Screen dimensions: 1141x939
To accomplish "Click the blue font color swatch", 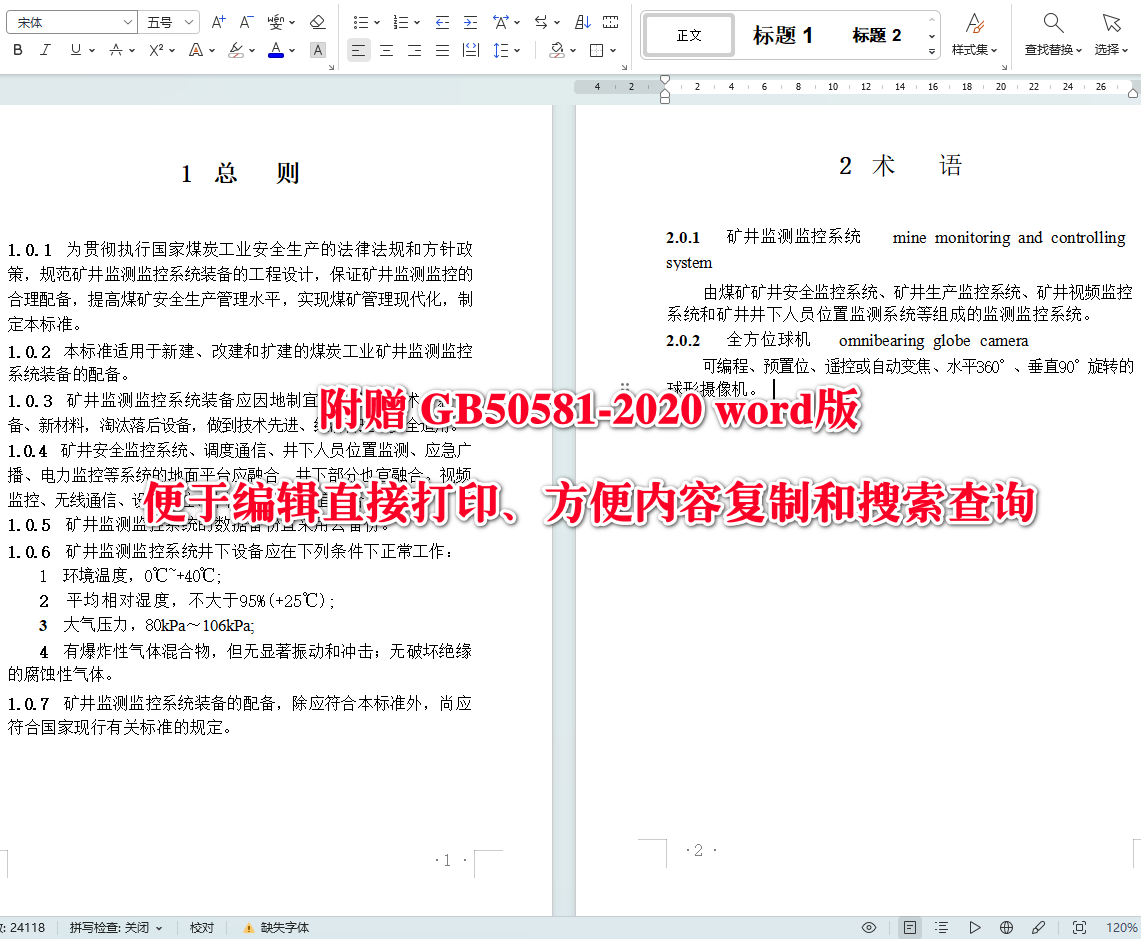I will pyautogui.click(x=275, y=50).
